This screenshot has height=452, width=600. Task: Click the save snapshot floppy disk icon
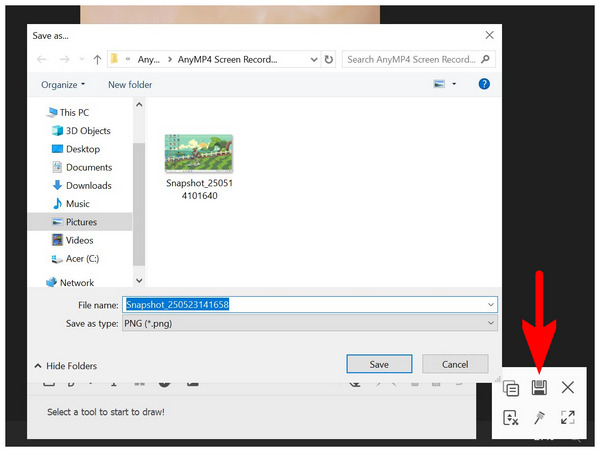pyautogui.click(x=539, y=388)
